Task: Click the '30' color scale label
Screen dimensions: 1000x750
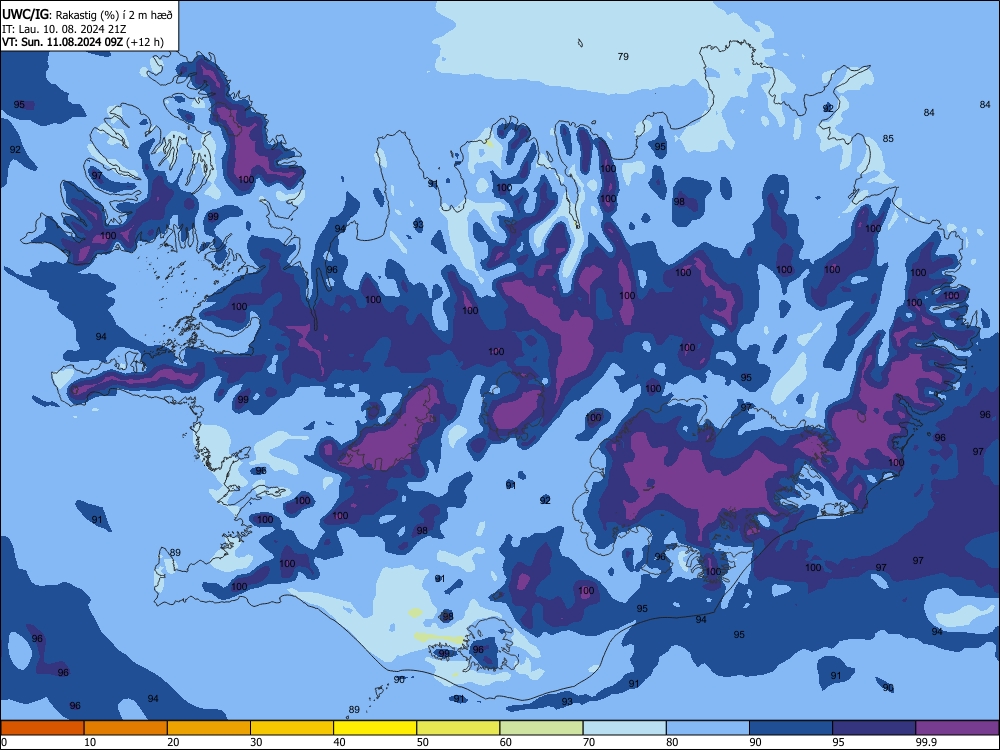Action: click(x=256, y=742)
